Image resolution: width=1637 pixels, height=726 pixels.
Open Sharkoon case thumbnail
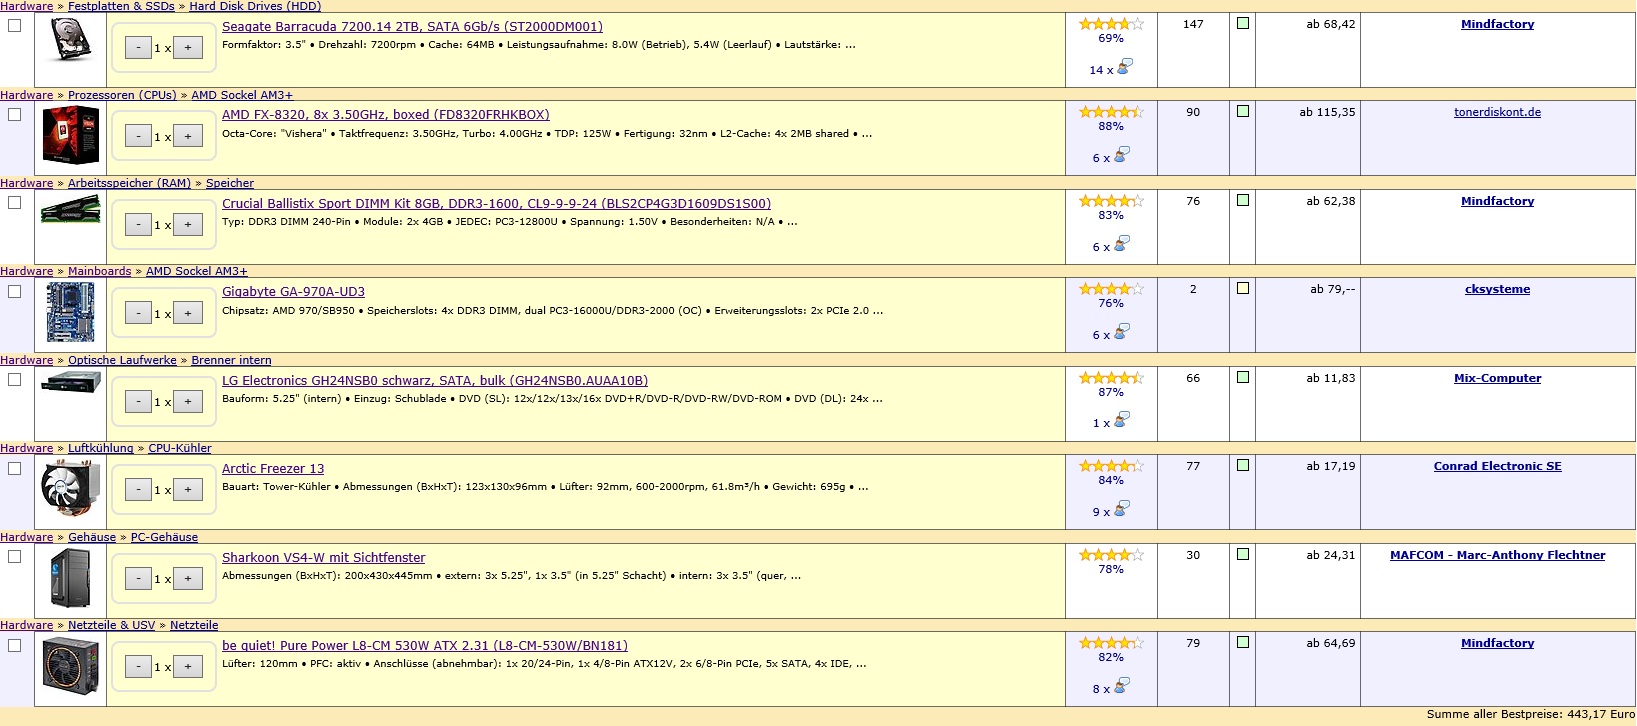click(70, 578)
